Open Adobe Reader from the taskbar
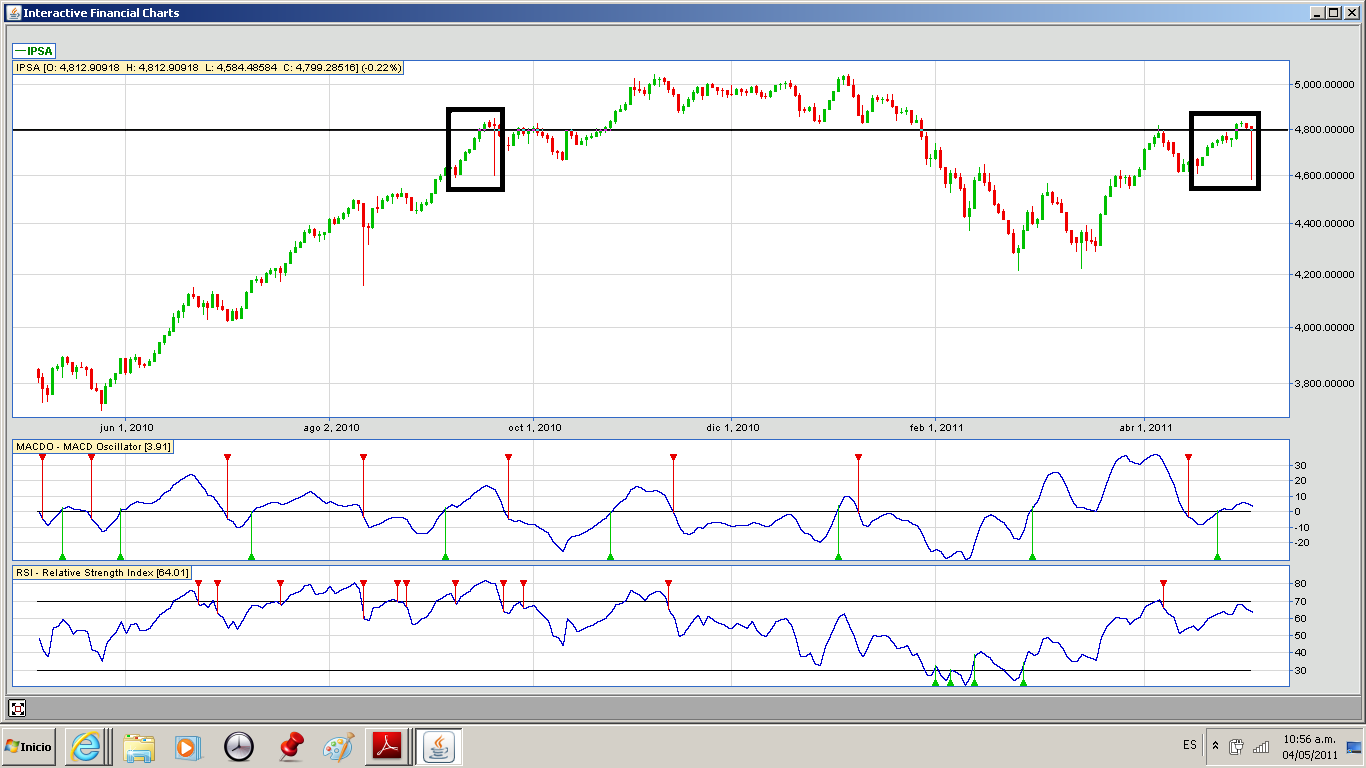 pyautogui.click(x=387, y=746)
